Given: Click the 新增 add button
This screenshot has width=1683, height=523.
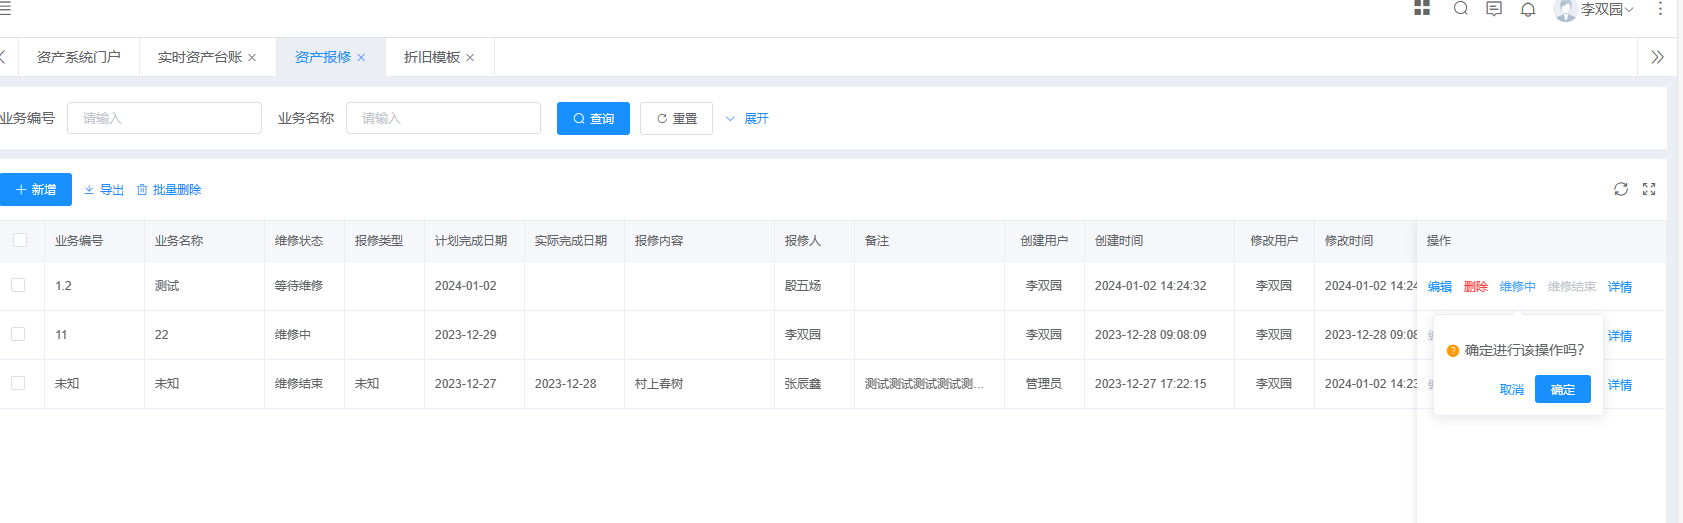Looking at the screenshot, I should click(x=36, y=189).
